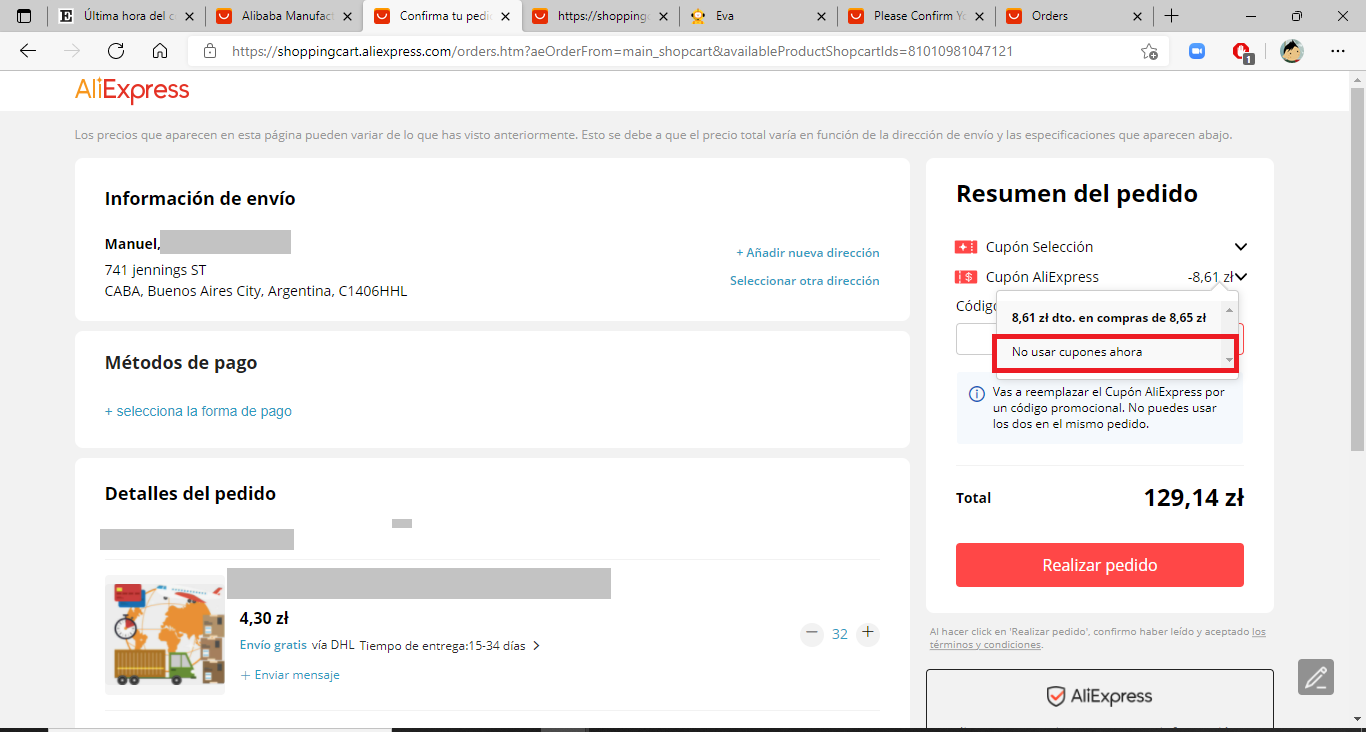Click the -8,61 zł coupon discount value
Screen dimensions: 1366x732
coord(1210,277)
